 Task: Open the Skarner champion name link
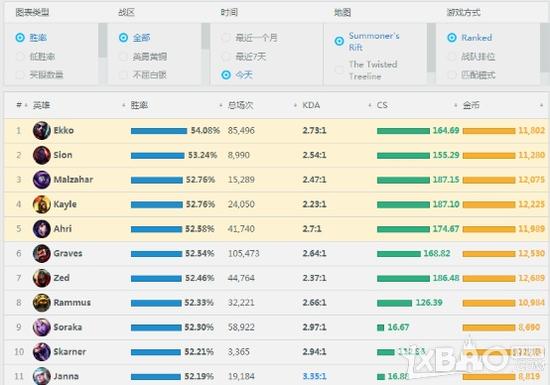point(69,351)
